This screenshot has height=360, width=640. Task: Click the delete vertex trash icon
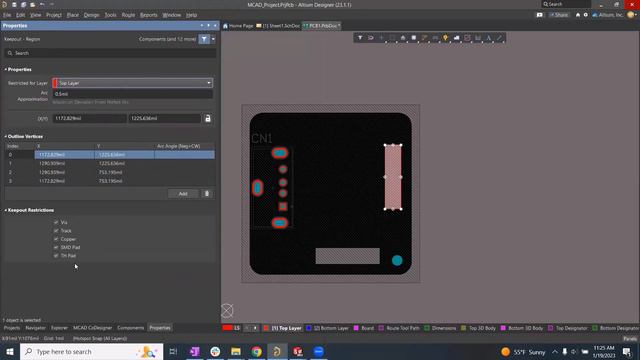pos(207,193)
